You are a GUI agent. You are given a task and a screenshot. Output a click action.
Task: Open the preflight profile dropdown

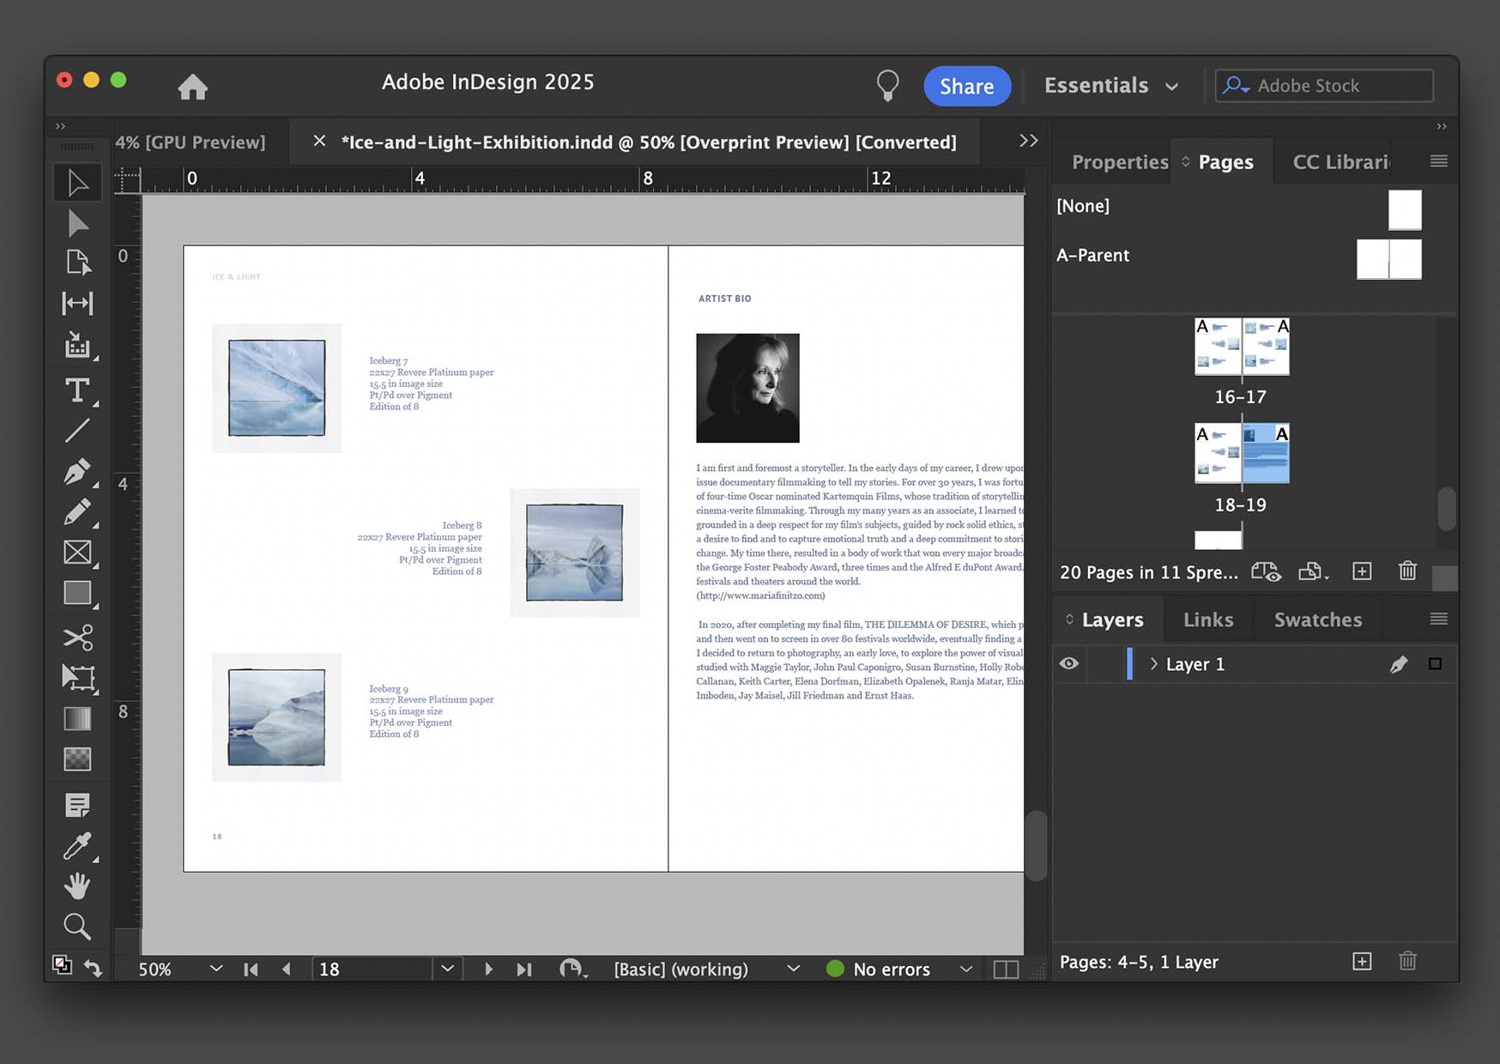tap(793, 969)
